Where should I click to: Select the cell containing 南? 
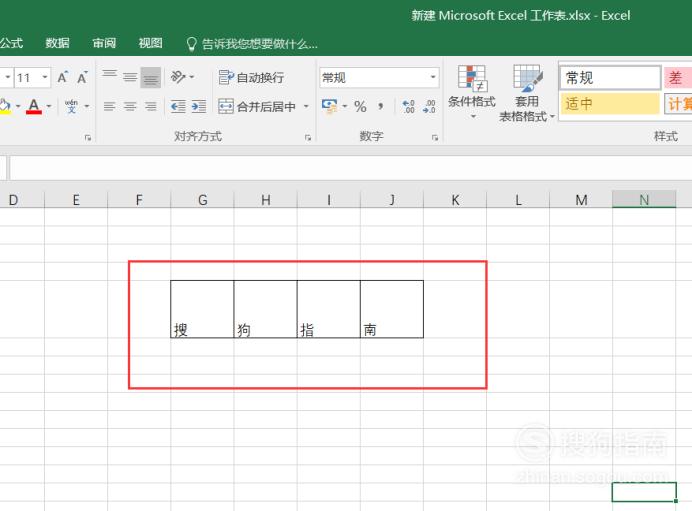(392, 309)
